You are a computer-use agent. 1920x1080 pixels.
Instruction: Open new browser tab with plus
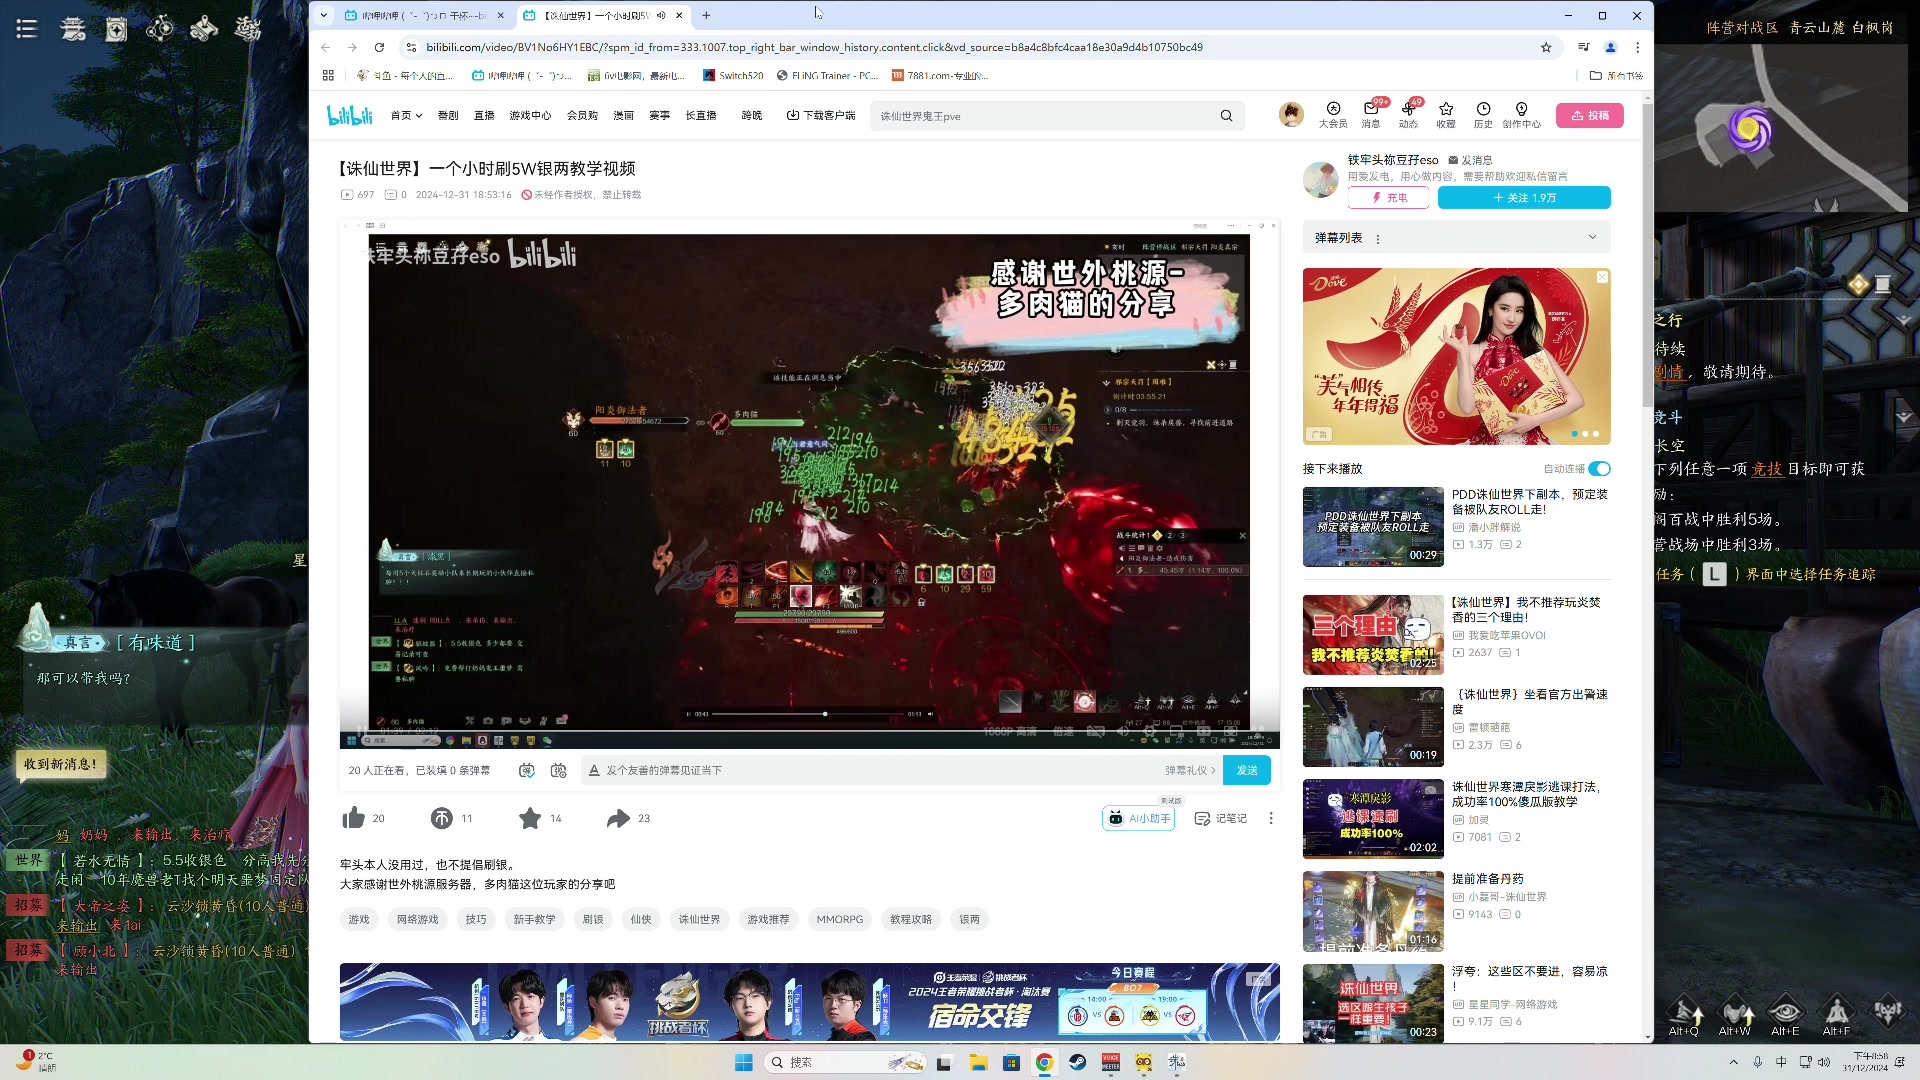tap(706, 15)
